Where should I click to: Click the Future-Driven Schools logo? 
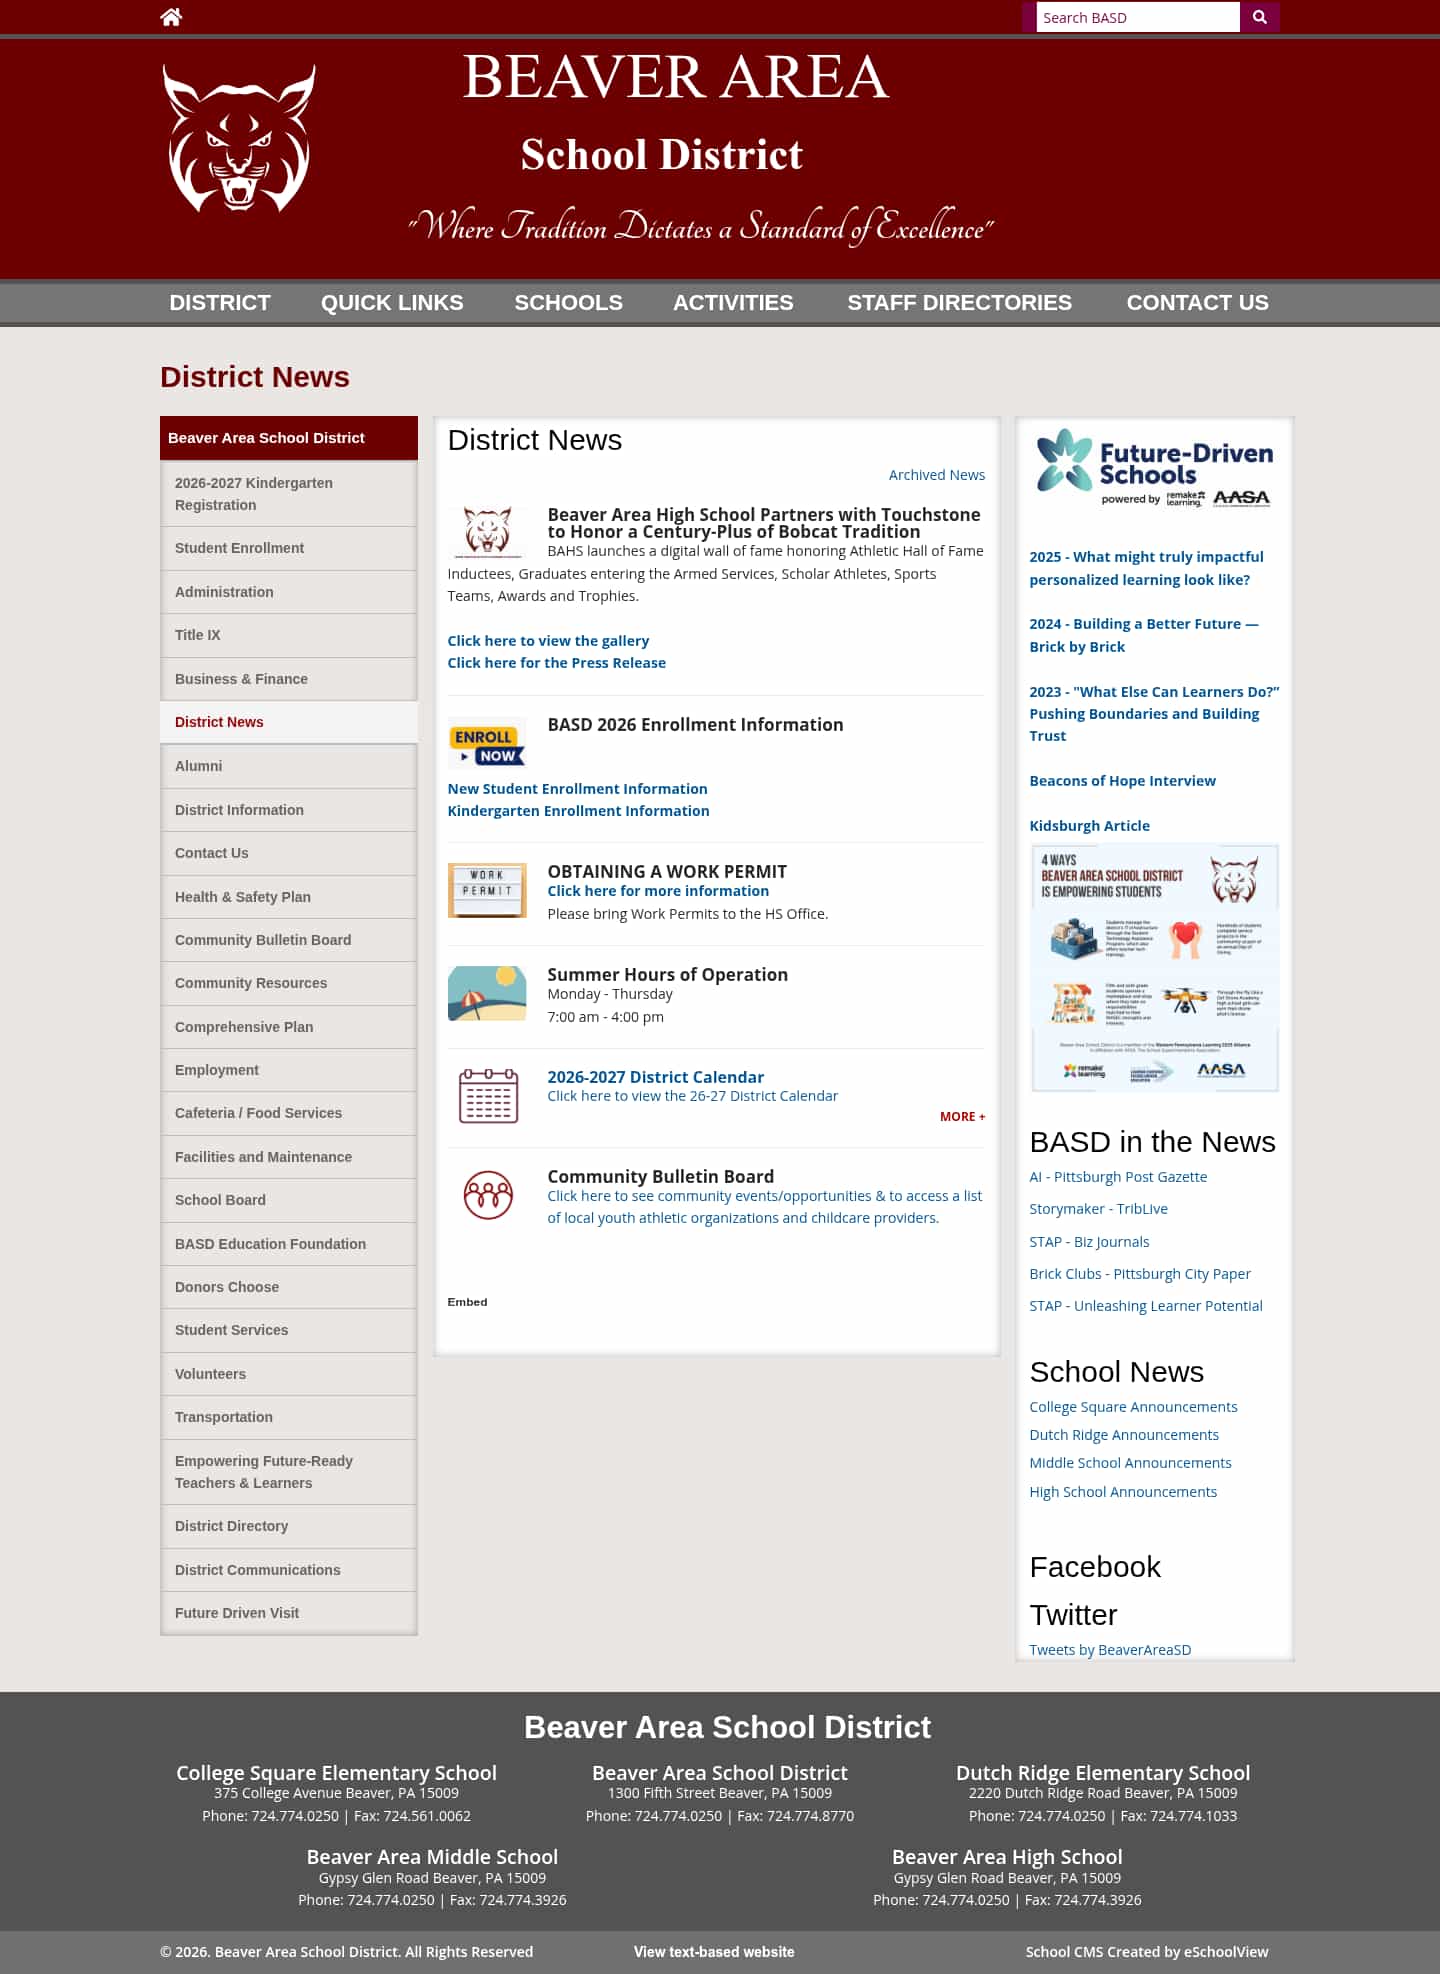[x=1154, y=468]
